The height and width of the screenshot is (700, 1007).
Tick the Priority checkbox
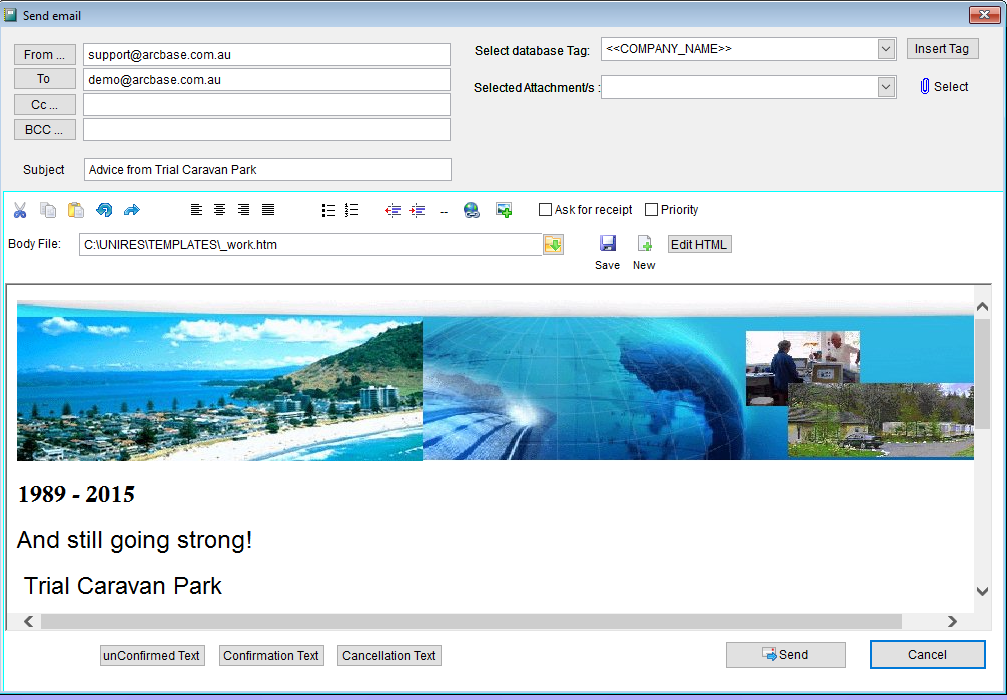click(x=651, y=209)
